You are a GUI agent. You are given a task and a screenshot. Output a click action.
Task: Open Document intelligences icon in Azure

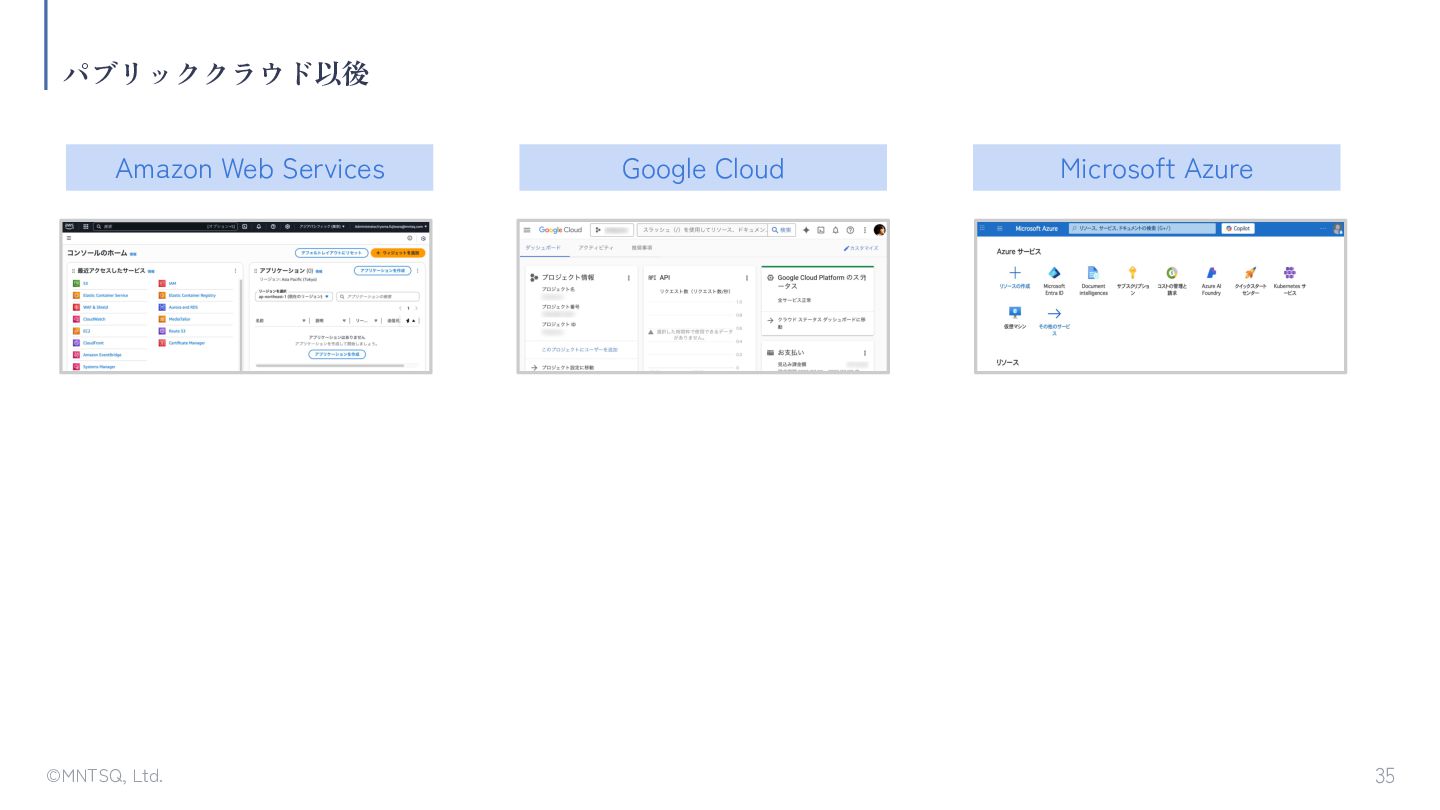(x=1093, y=273)
